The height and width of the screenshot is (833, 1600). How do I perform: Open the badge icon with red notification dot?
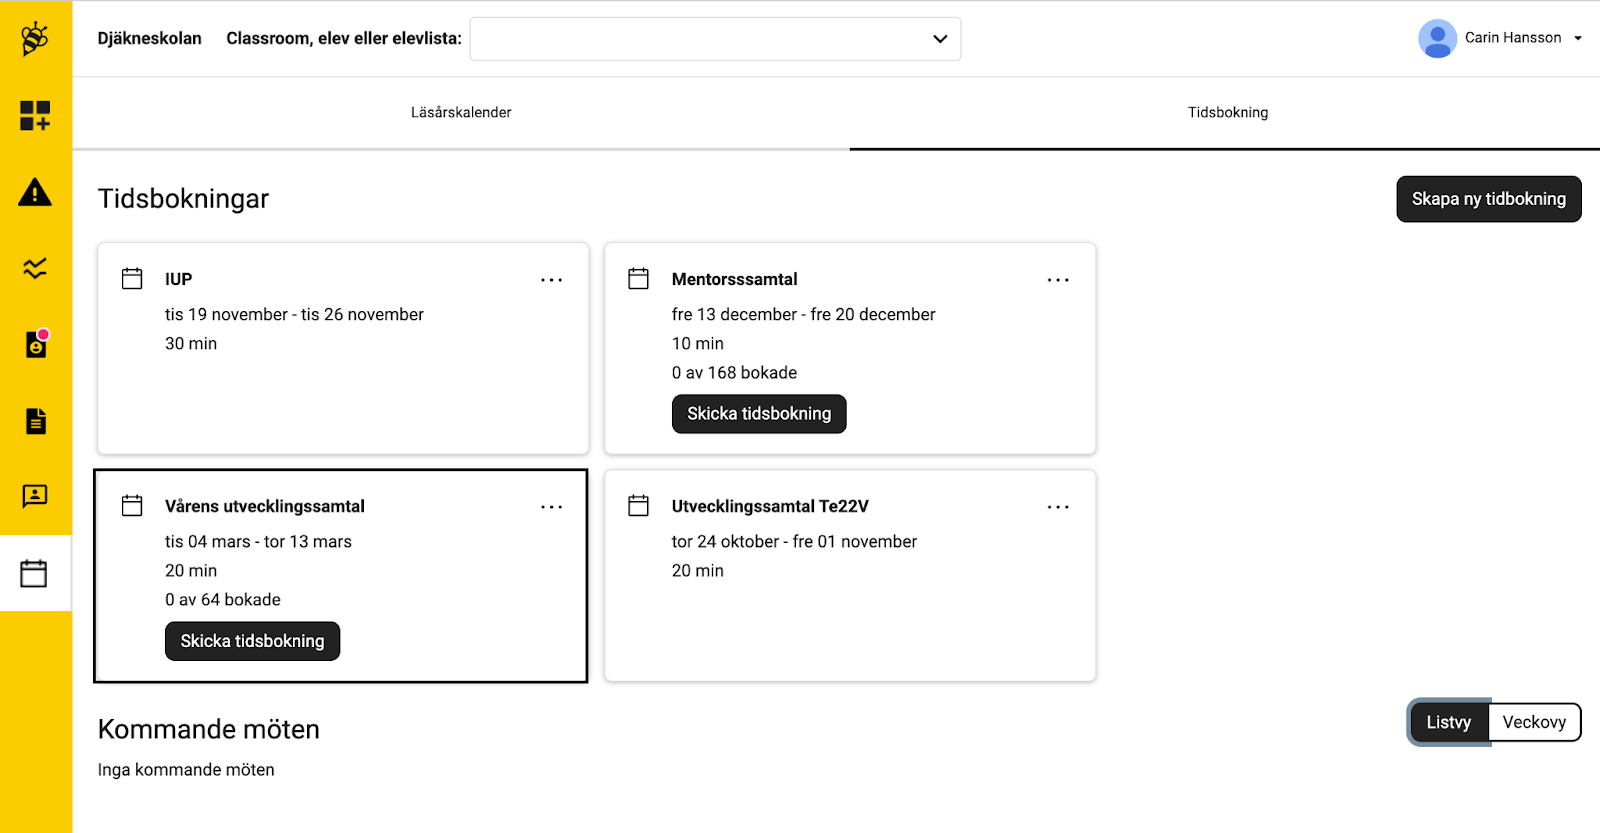(x=36, y=344)
